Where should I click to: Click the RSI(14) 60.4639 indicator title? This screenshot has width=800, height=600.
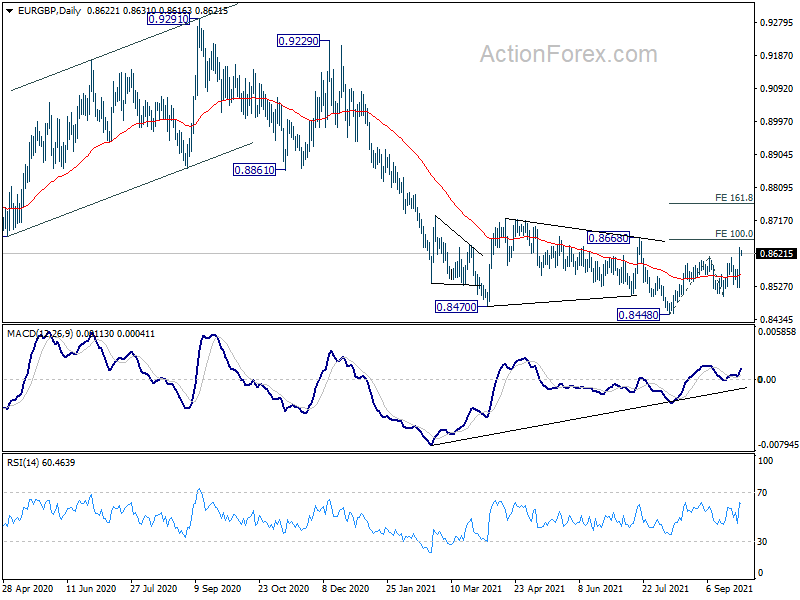tap(41, 463)
